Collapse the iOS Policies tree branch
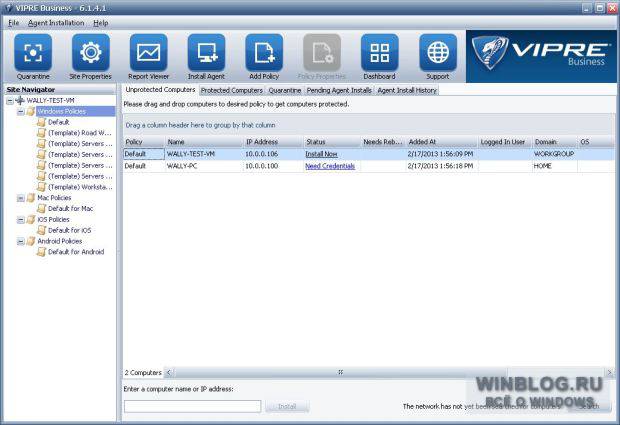Image resolution: width=620 pixels, height=425 pixels. 21,220
